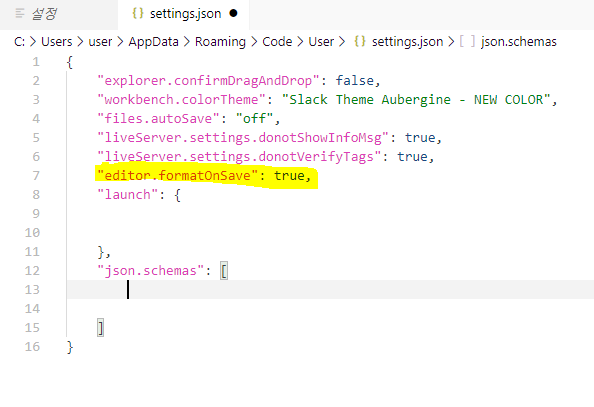594x407 pixels.
Task: Click the unsaved dot on settings.json tab
Action: pyautogui.click(x=234, y=14)
